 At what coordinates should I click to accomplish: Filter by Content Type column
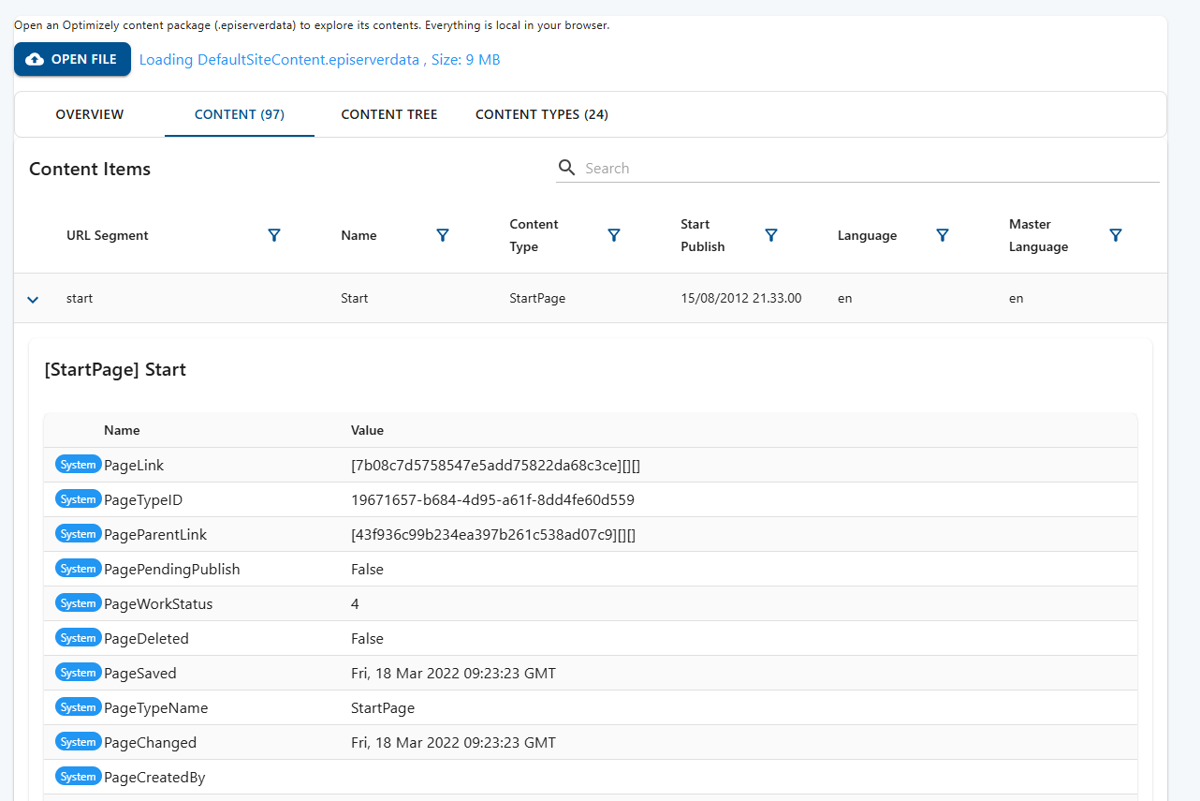tap(614, 235)
